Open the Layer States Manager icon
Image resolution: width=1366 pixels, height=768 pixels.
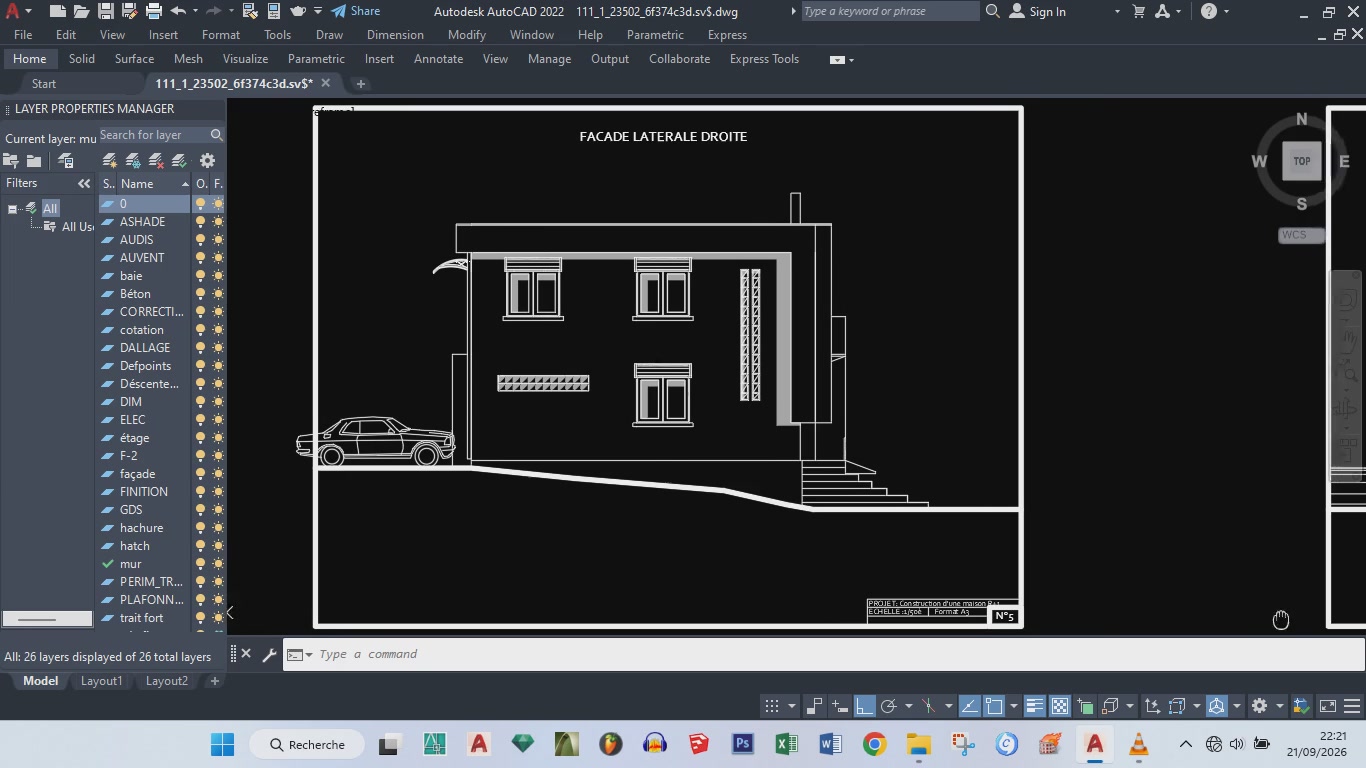(x=66, y=160)
